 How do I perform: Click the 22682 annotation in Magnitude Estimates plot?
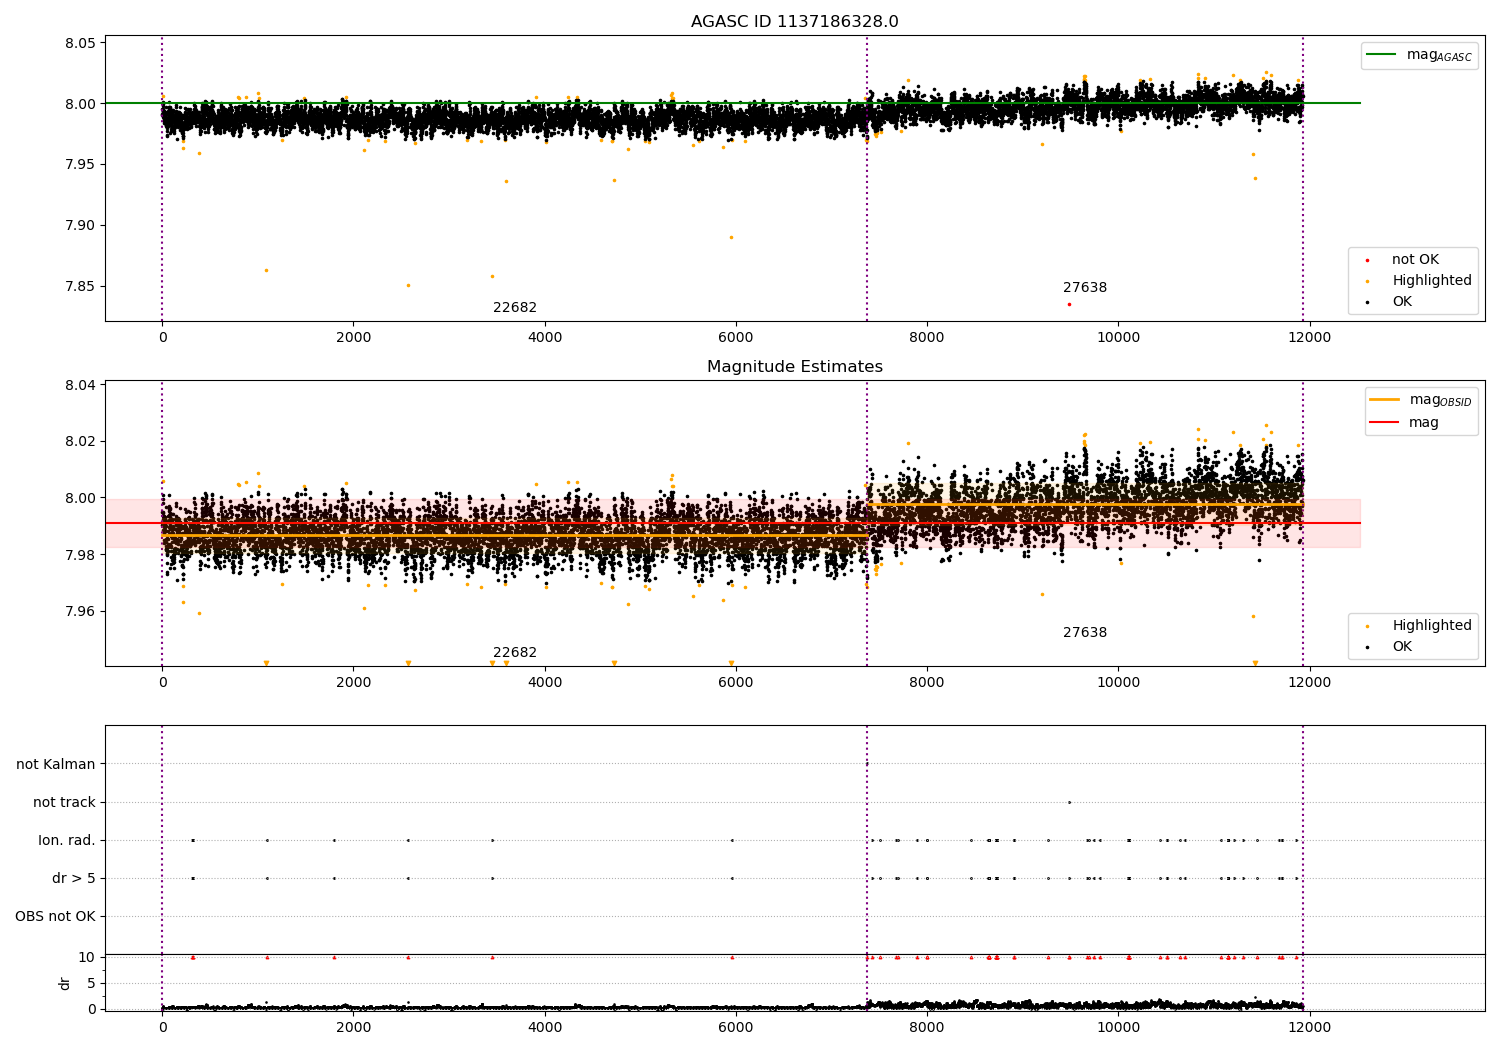pos(515,653)
